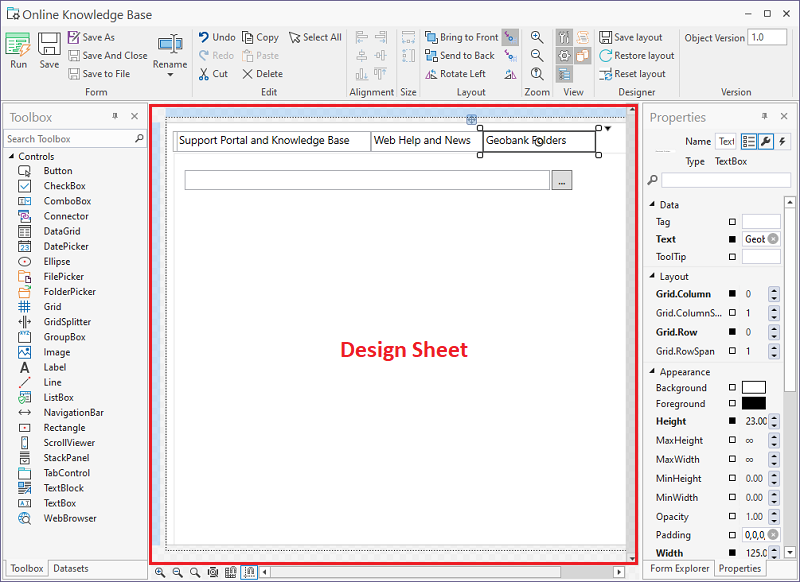800x582 pixels.
Task: Toggle the categorized view button in Properties
Action: coord(746,142)
